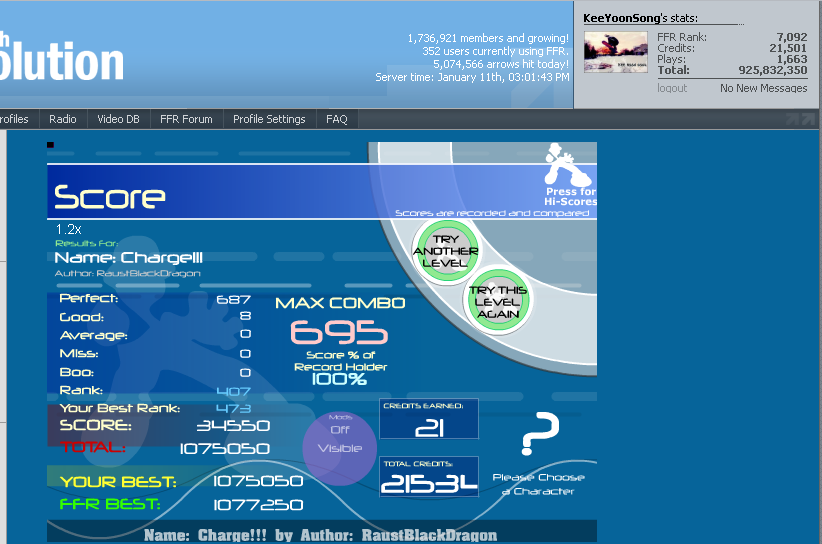Click the logout link

coord(672,88)
